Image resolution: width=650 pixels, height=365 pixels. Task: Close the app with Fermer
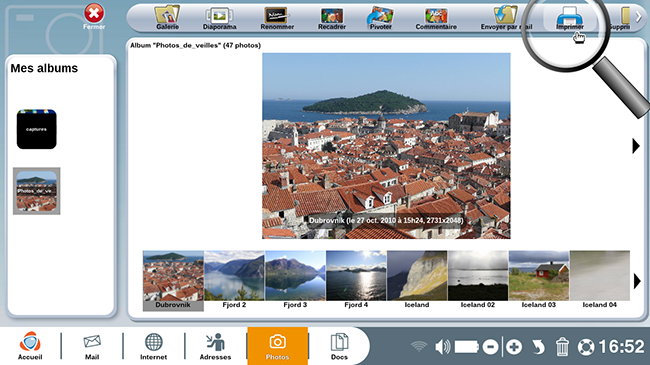94,17
